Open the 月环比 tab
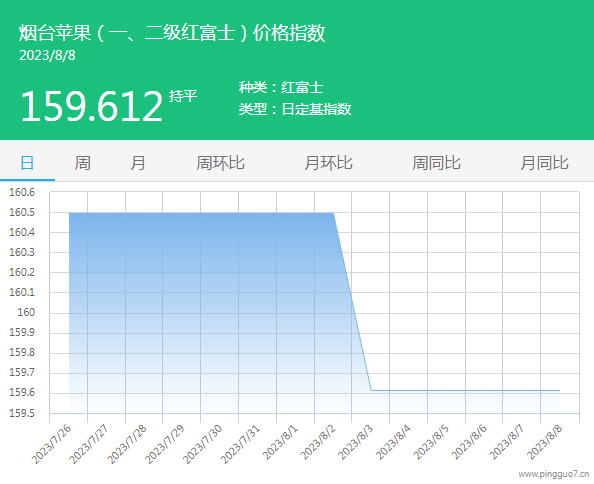The width and height of the screenshot is (594, 484). 328,163
